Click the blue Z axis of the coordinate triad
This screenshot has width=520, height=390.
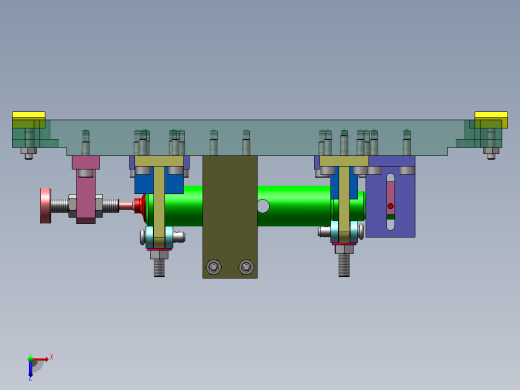click(30, 369)
